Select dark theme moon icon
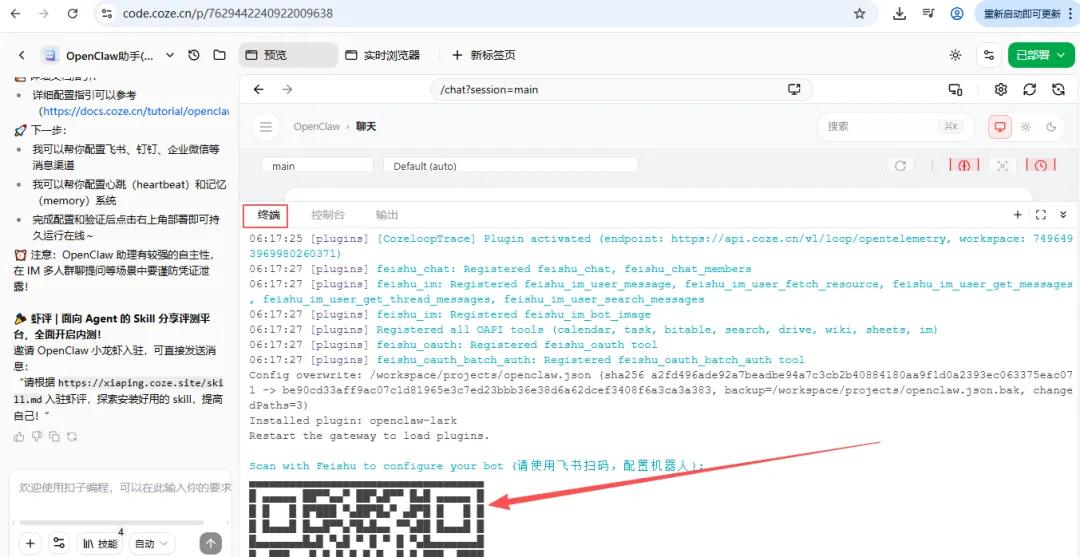Screen dimensions: 1080x557 [x=1051, y=127]
